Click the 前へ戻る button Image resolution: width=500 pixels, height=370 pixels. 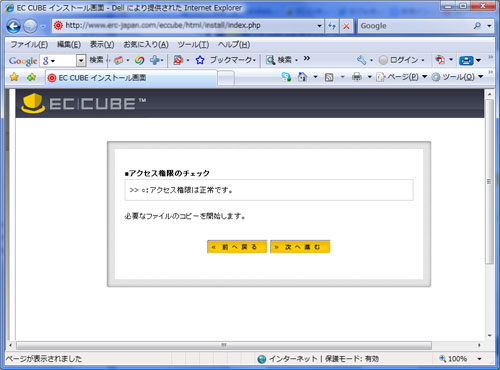(237, 247)
